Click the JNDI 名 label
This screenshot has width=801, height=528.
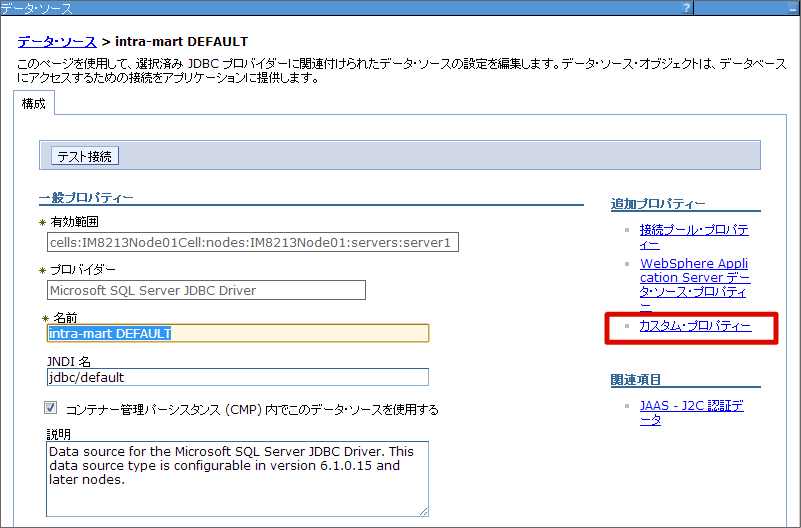68,362
